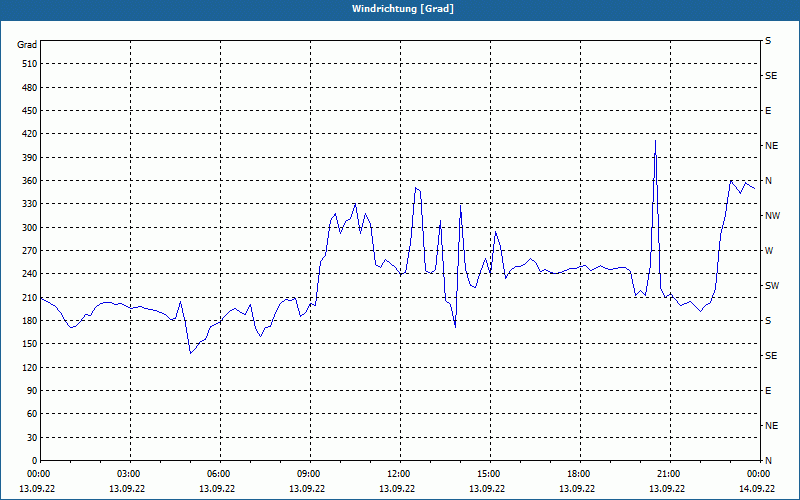Click the 420 degree axis label
The height and width of the screenshot is (500, 800).
pos(29,134)
